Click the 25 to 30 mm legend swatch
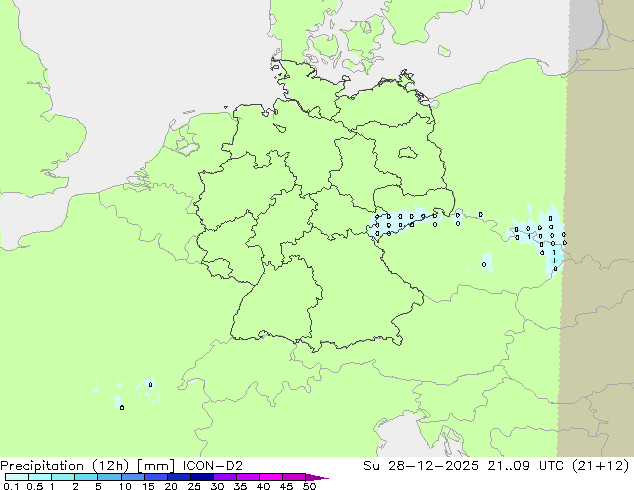Screen dimensions: 634x490 201,477
